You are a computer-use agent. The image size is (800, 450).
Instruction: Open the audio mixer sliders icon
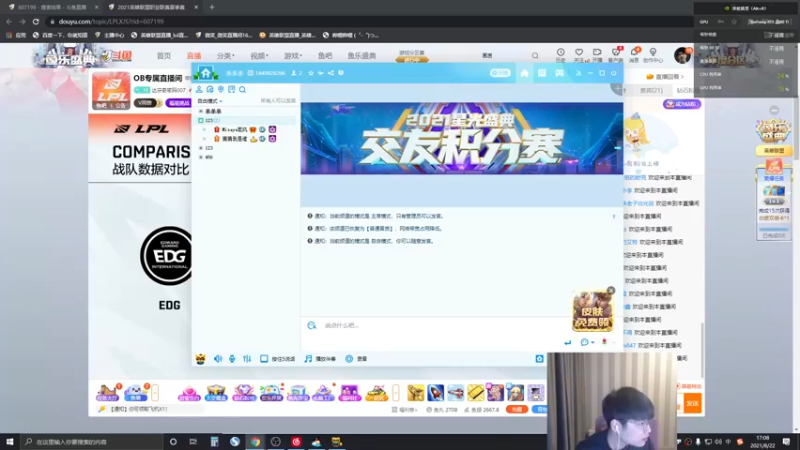pos(247,359)
